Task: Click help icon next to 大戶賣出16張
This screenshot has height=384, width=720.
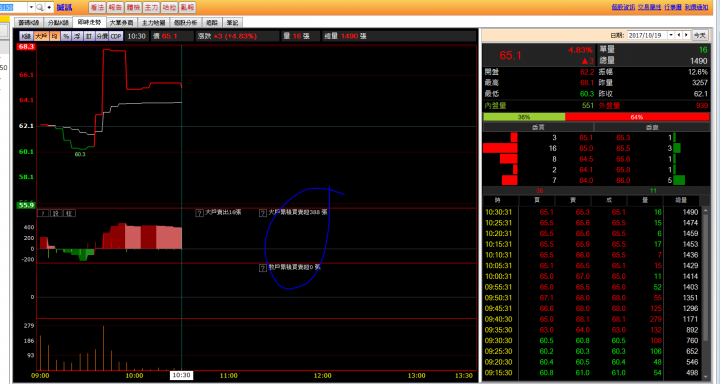Action: coord(200,213)
